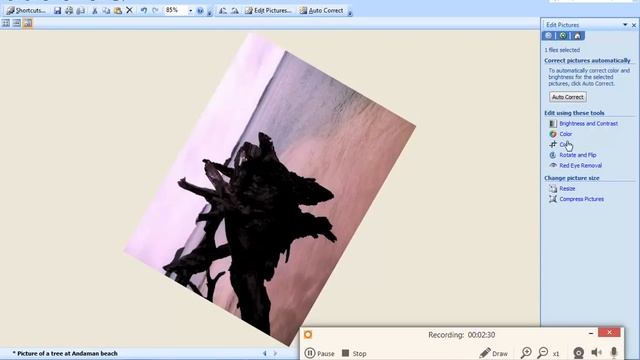Click the Delete X icon in toolbar
This screenshot has height=360, width=640.
coord(129,10)
